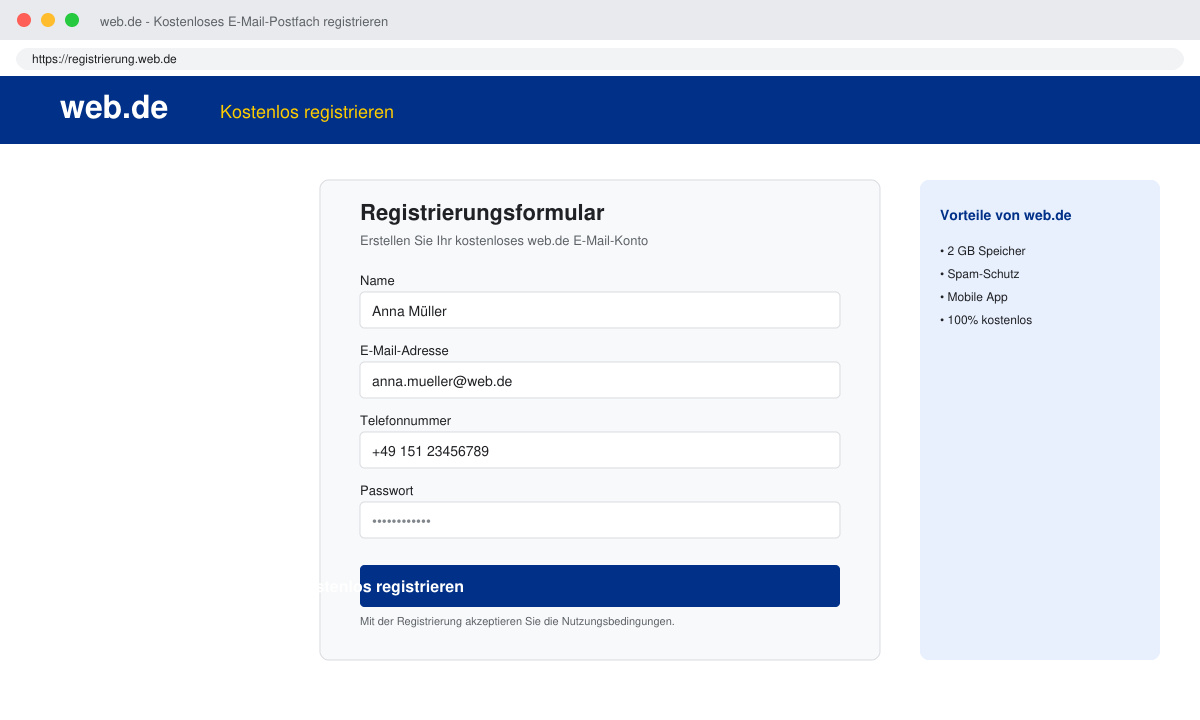Open the Kostenlos registrieren header link

pyautogui.click(x=307, y=112)
